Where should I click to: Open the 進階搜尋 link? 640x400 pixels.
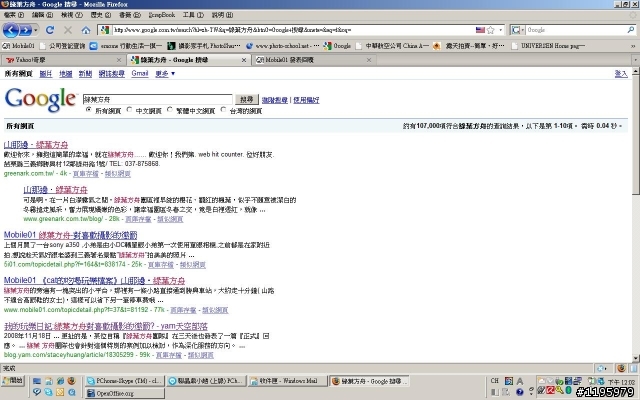[274, 100]
